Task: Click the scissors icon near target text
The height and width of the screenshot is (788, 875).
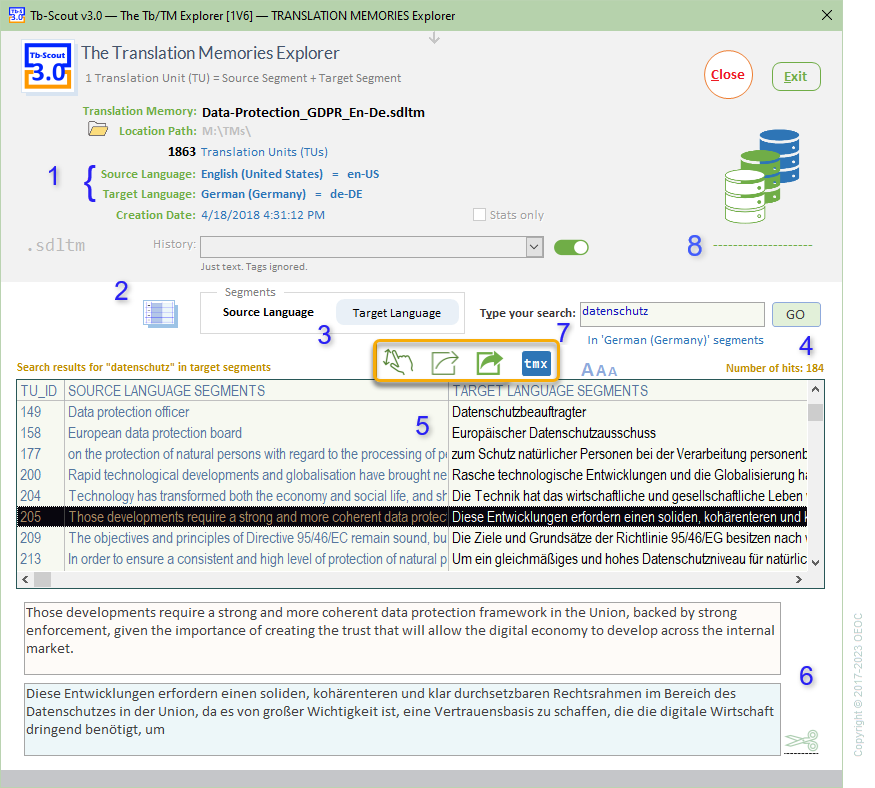Action: coord(800,741)
